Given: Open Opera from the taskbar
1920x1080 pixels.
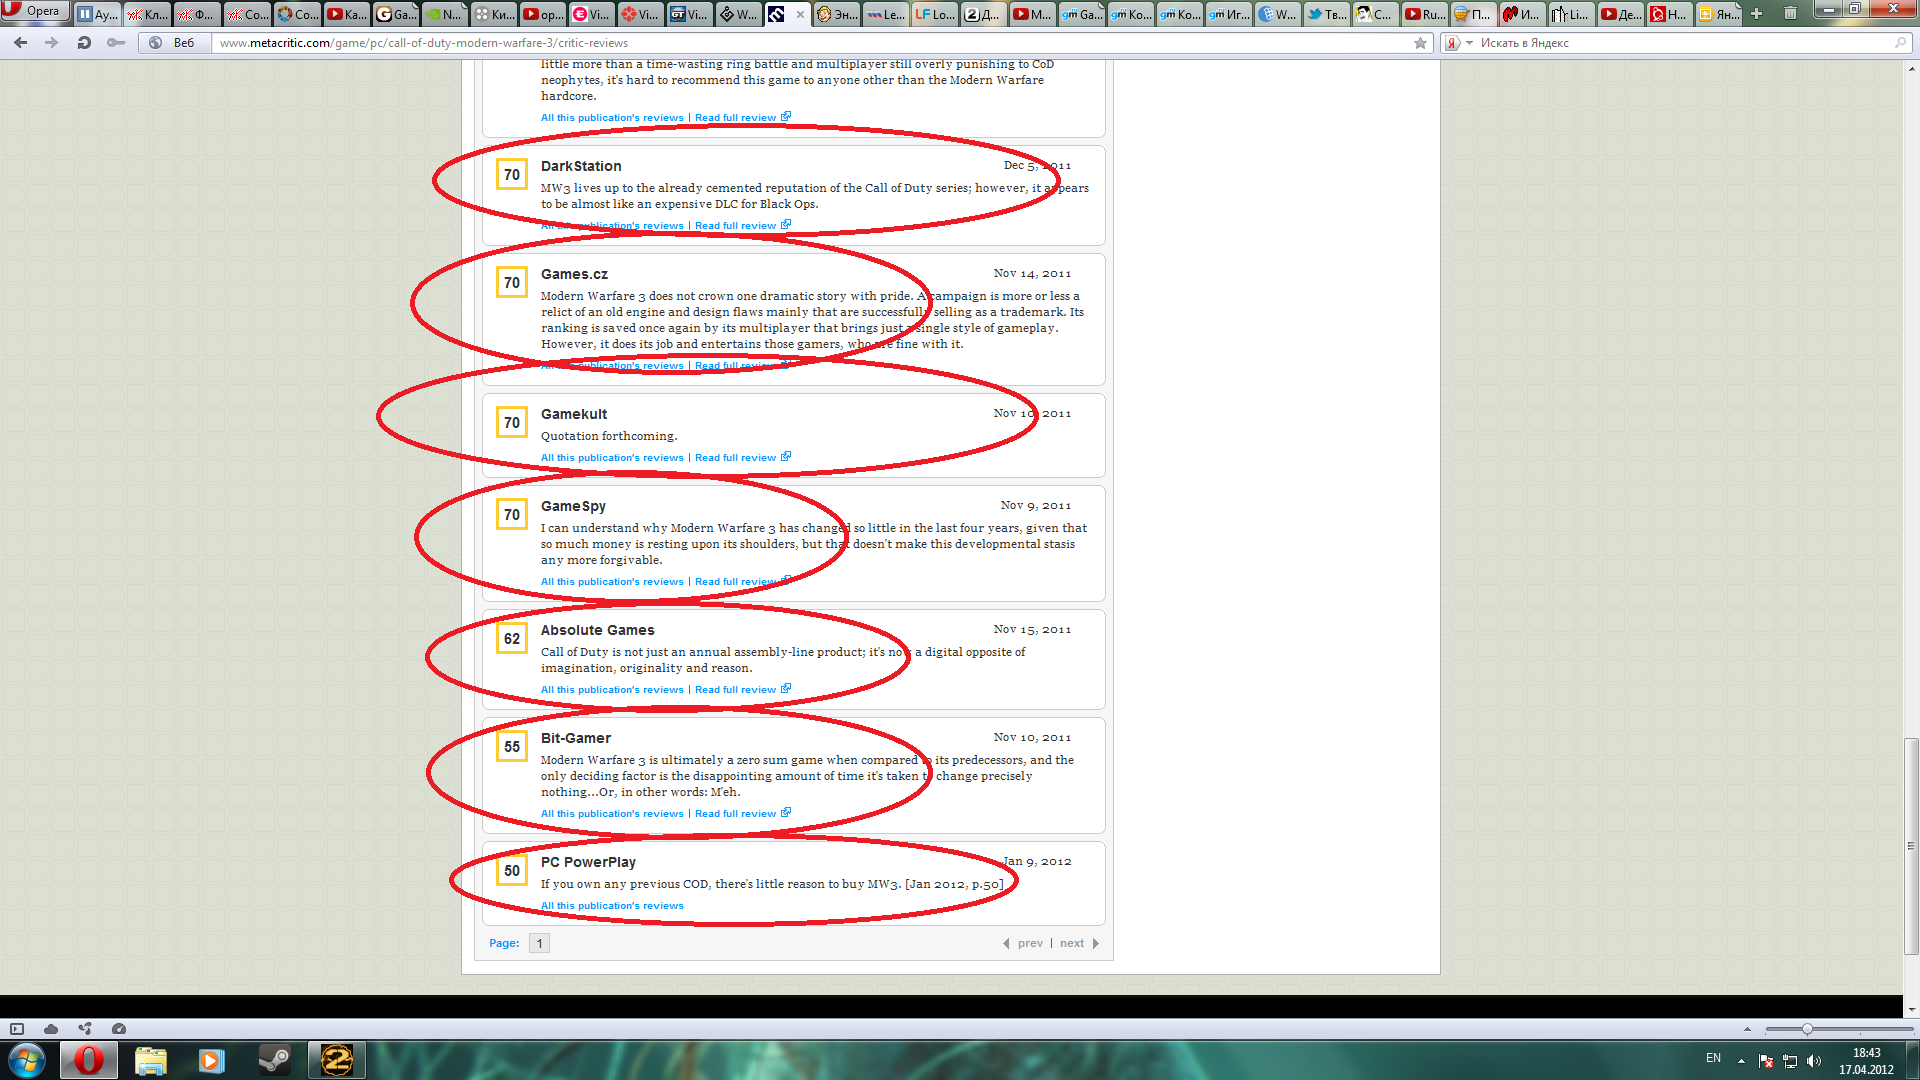Looking at the screenshot, I should (x=89, y=1060).
